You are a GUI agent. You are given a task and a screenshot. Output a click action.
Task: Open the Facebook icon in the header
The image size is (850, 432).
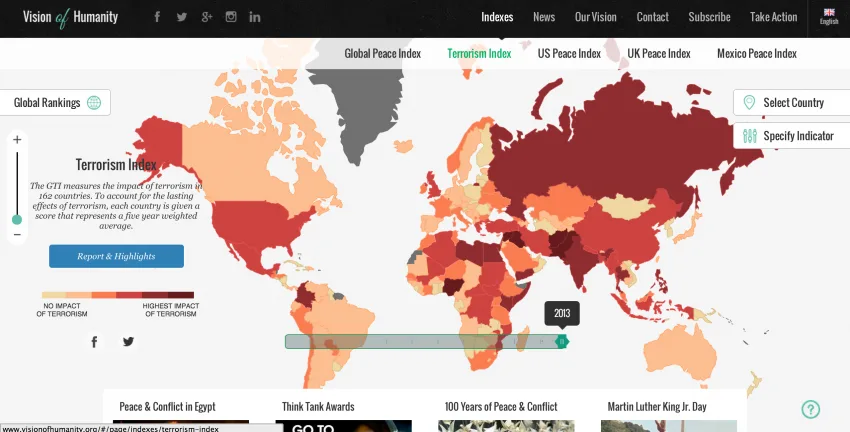[x=157, y=17]
